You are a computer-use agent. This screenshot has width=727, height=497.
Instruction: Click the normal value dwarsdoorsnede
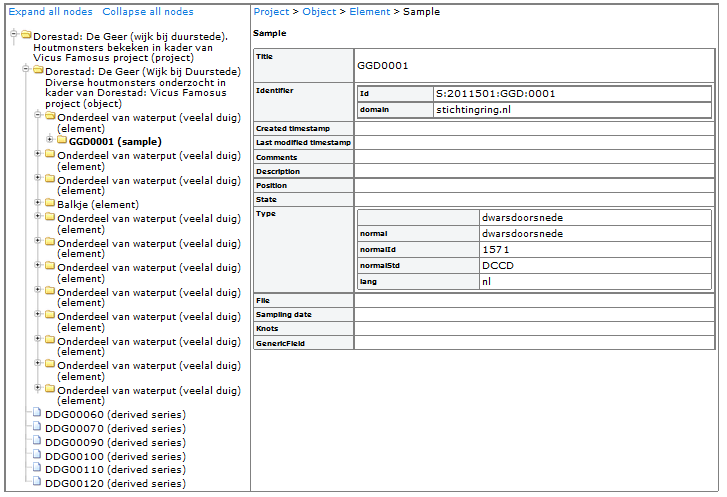coord(523,234)
